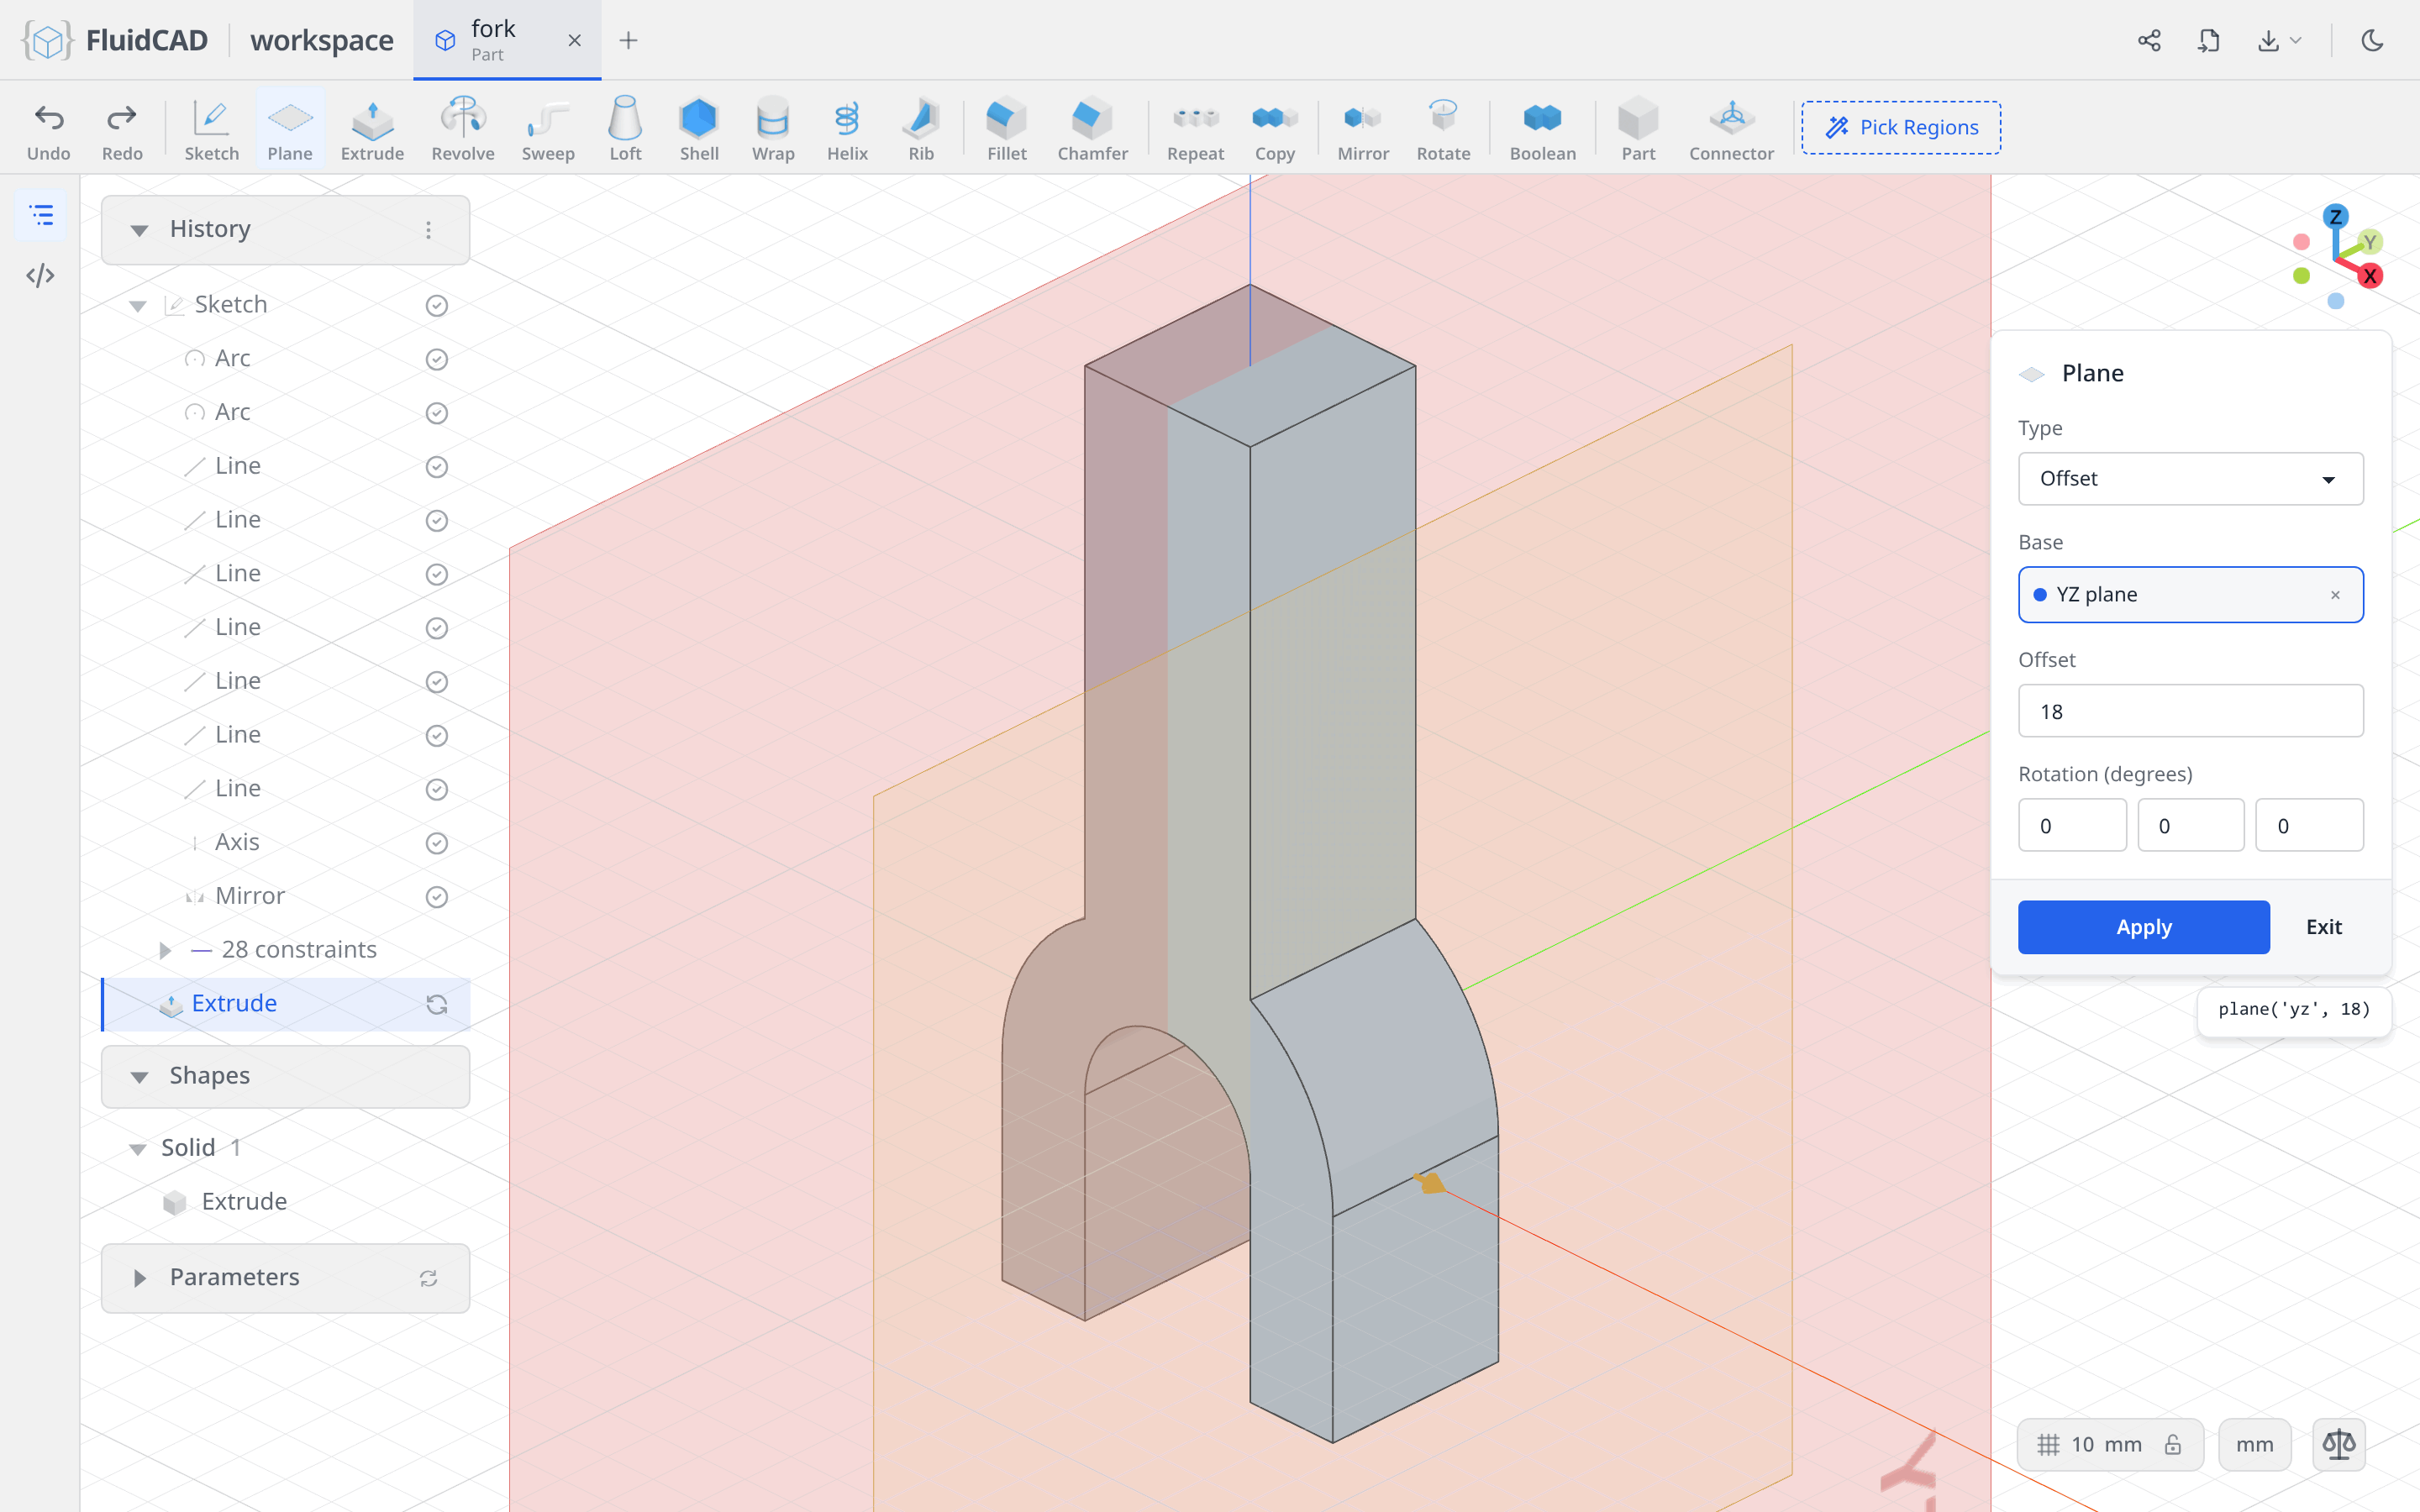The width and height of the screenshot is (2420, 1512).
Task: Select the Chamfer tool
Action: (1092, 129)
